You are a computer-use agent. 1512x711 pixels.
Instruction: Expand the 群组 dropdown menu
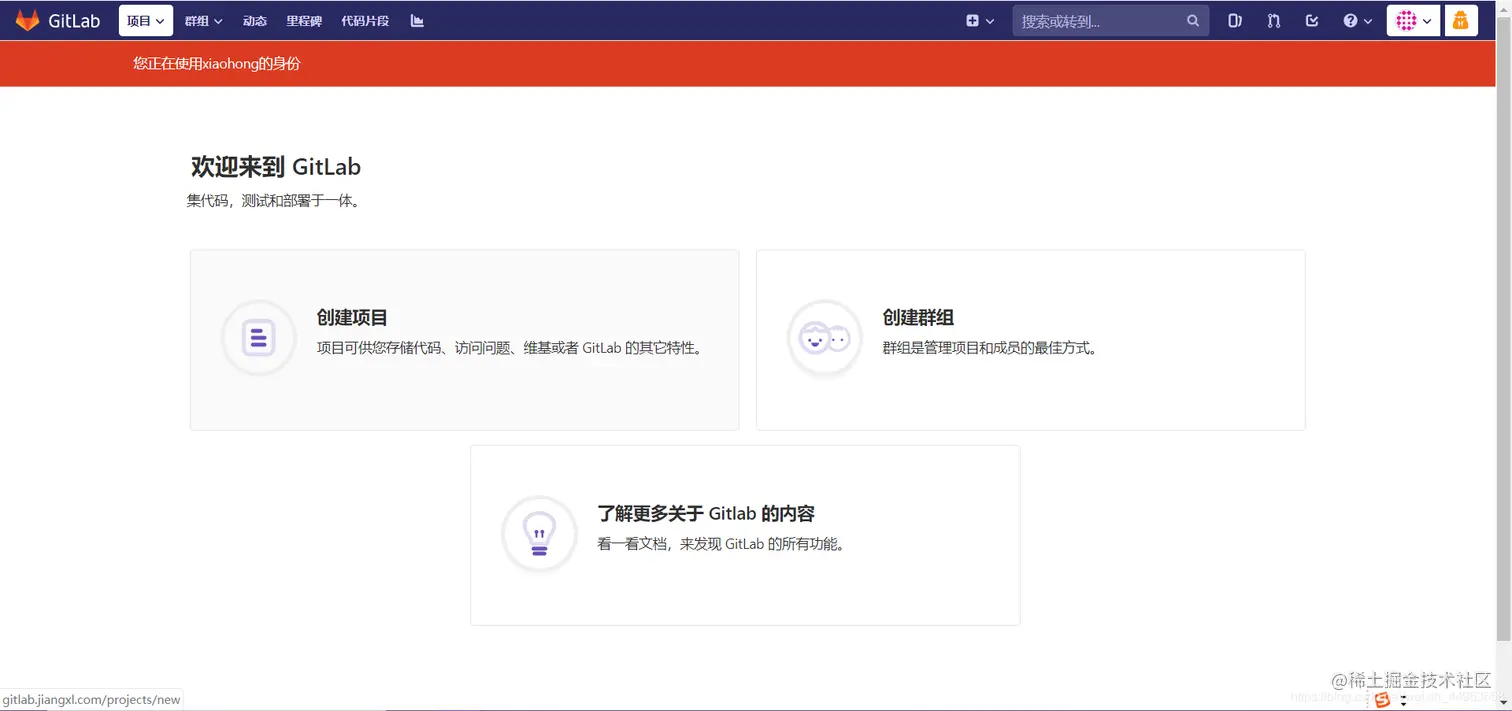tap(202, 20)
